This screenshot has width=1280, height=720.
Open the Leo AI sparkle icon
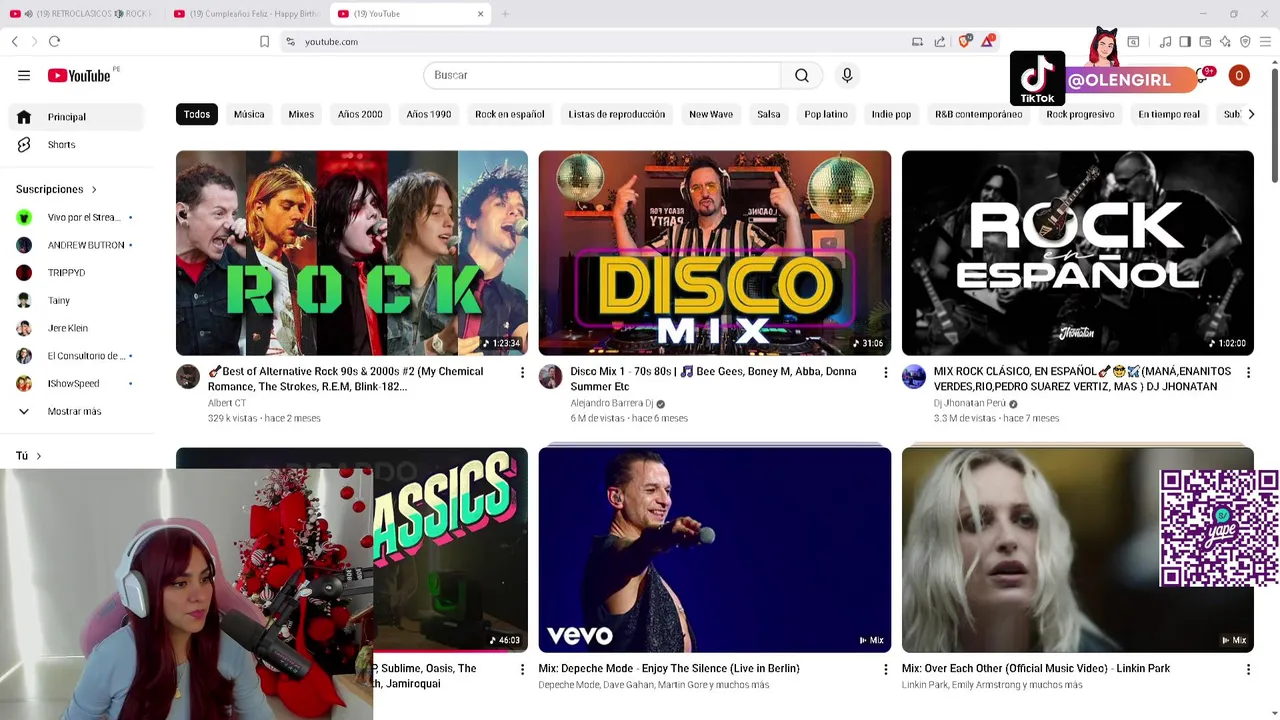click(1225, 41)
